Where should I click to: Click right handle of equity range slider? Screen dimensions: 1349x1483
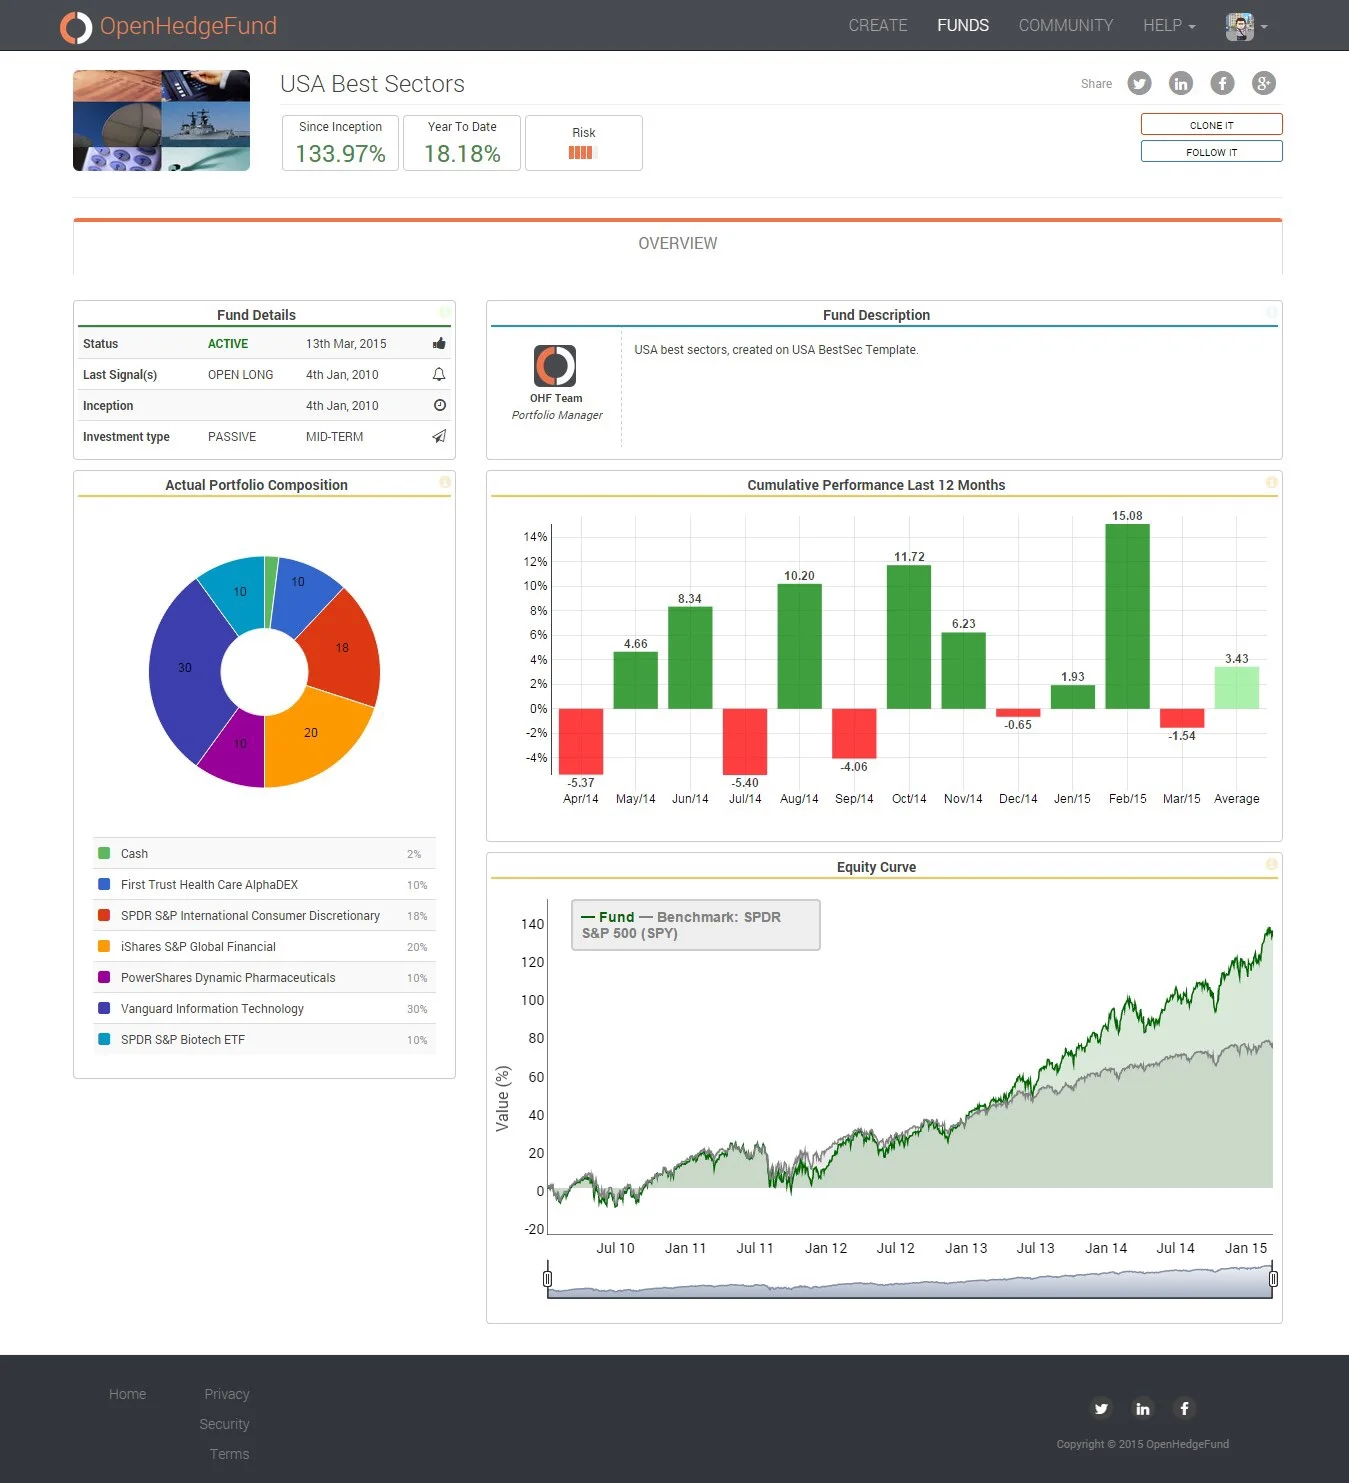click(1273, 1279)
